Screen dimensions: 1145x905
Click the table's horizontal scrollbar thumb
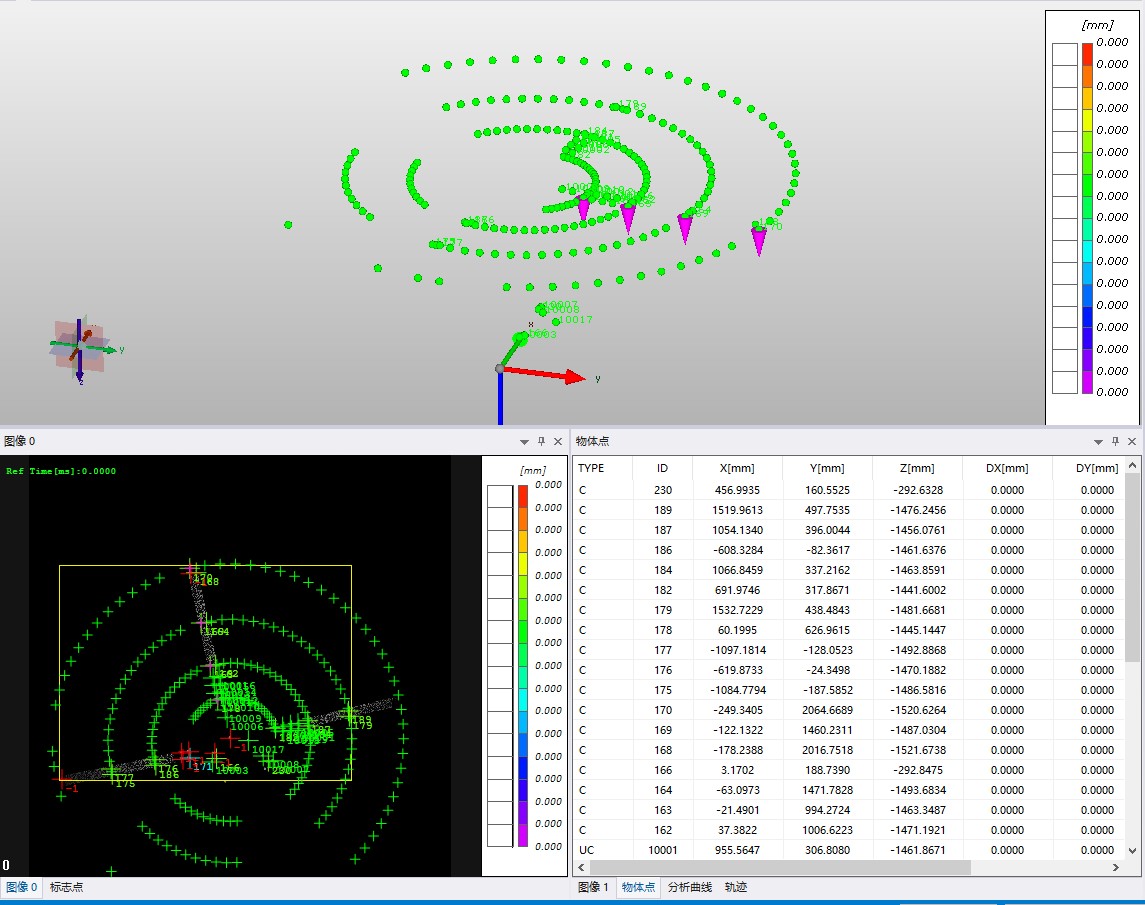780,868
